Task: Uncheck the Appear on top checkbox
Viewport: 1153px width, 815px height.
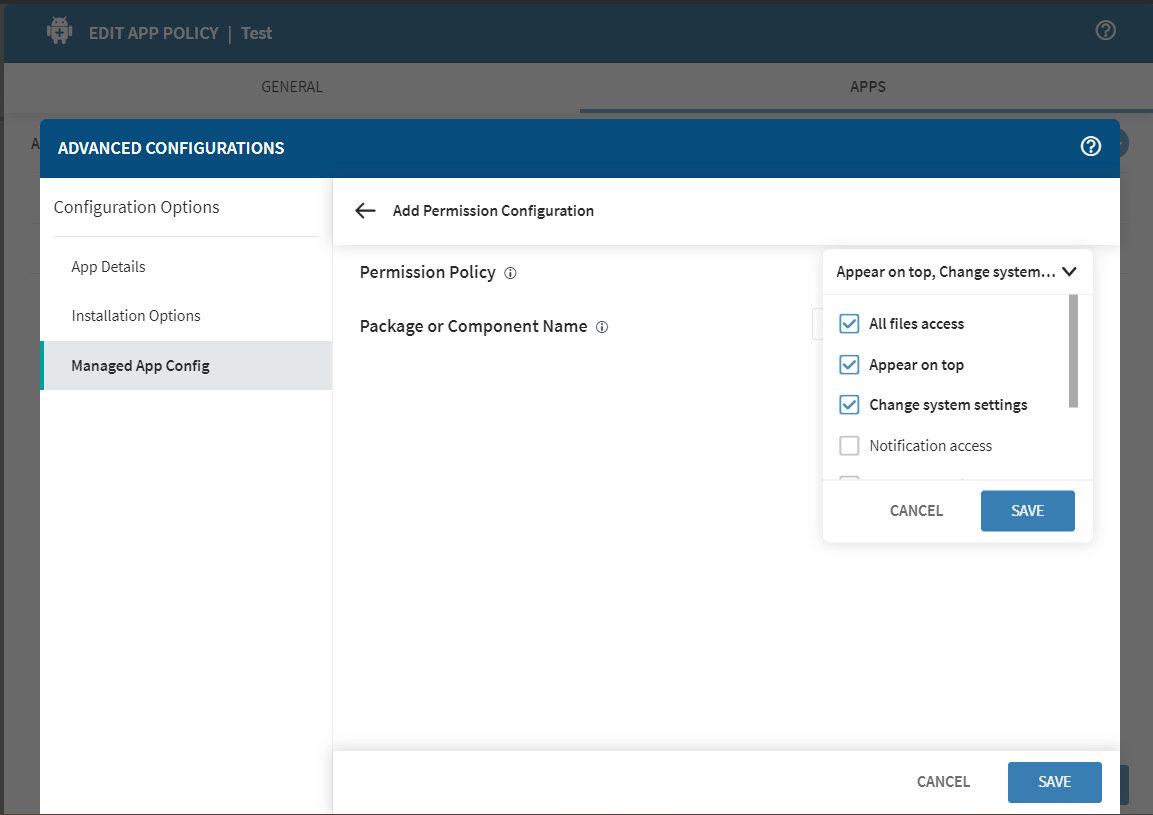Action: (849, 365)
